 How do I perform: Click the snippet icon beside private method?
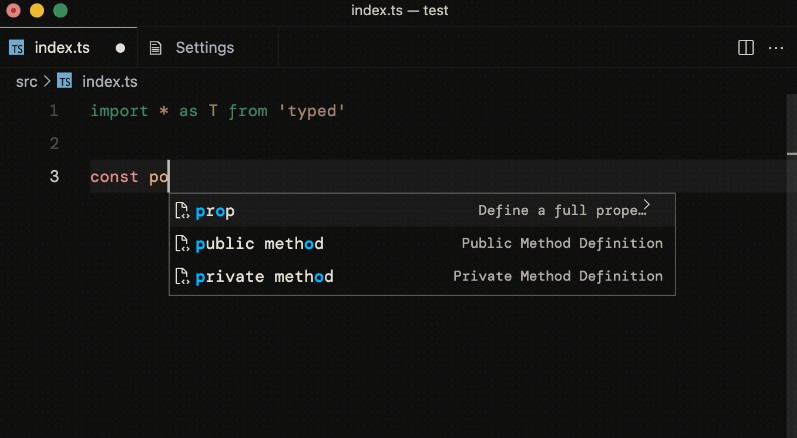[x=182, y=277]
